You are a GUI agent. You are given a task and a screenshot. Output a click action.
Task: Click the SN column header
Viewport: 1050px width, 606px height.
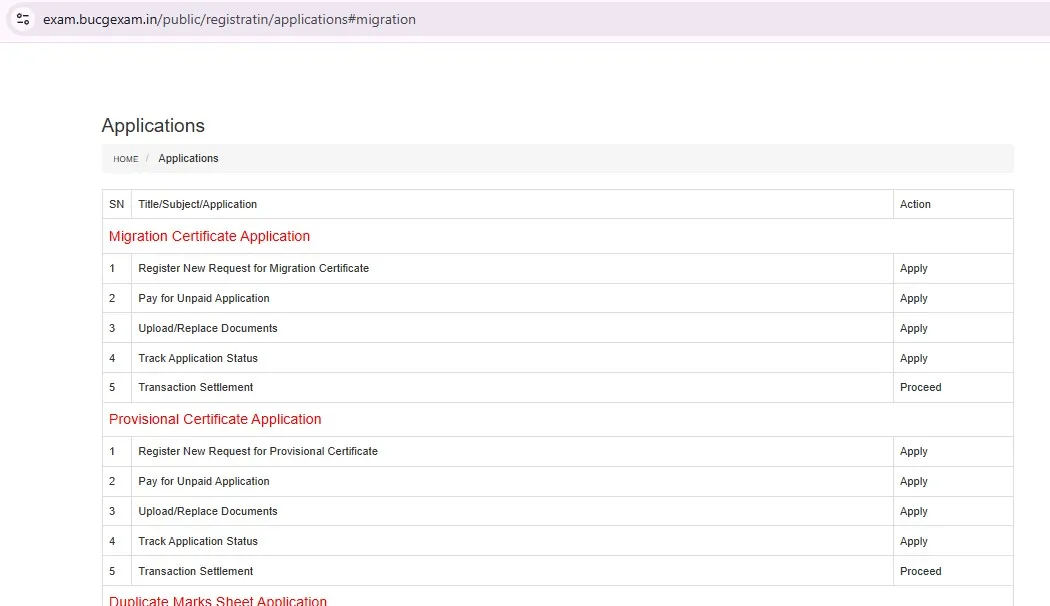(x=117, y=204)
